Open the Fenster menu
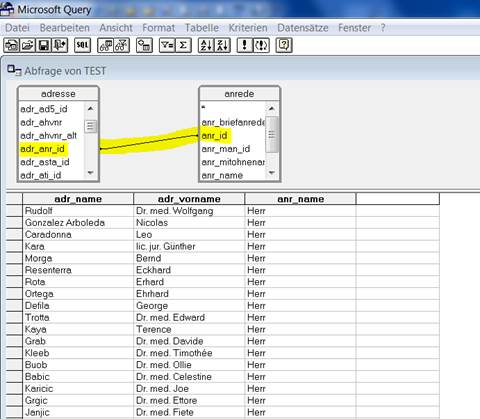 pyautogui.click(x=354, y=28)
